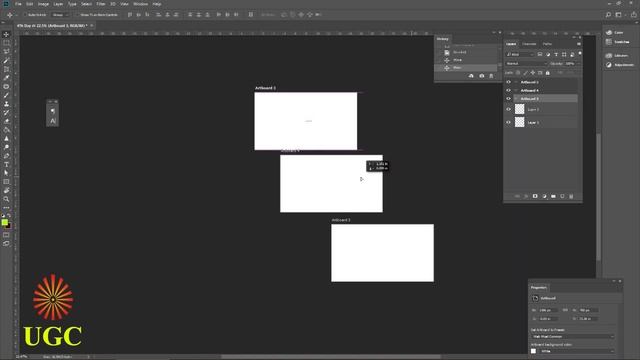Toggle the layer filter on/off switch
Image resolution: width=640 pixels, height=360 pixels.
point(580,53)
